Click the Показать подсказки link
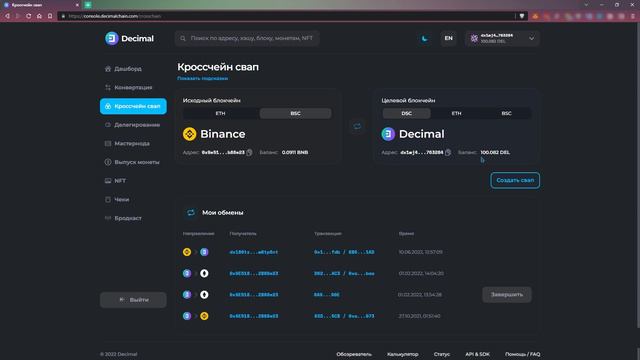 (202, 78)
